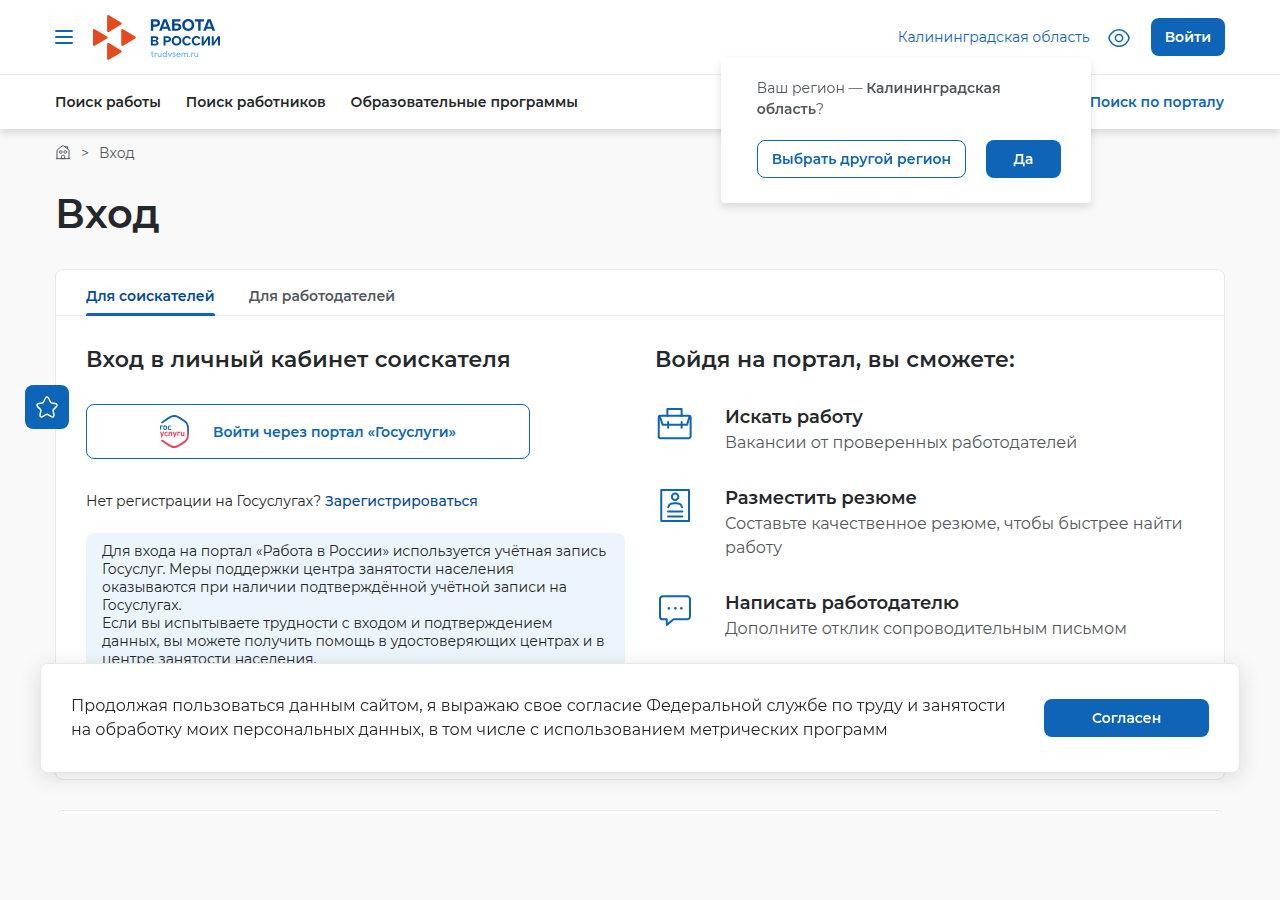Open the hamburger menu icon
Viewport: 1280px width, 900px height.
click(x=64, y=37)
